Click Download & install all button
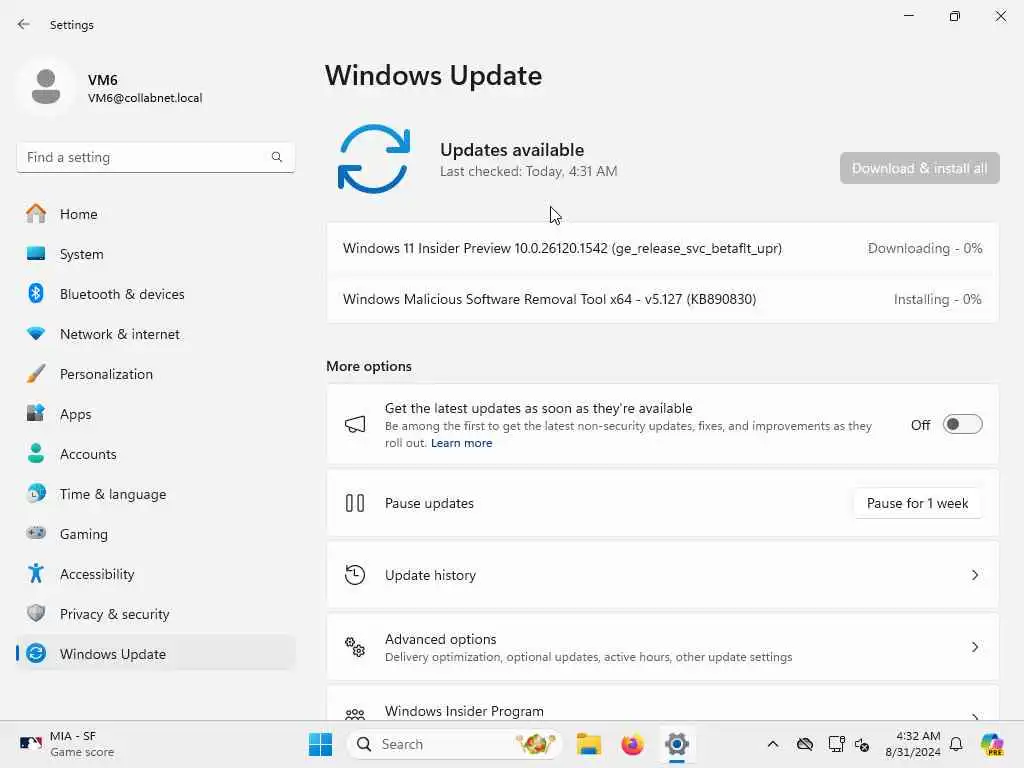 click(920, 168)
